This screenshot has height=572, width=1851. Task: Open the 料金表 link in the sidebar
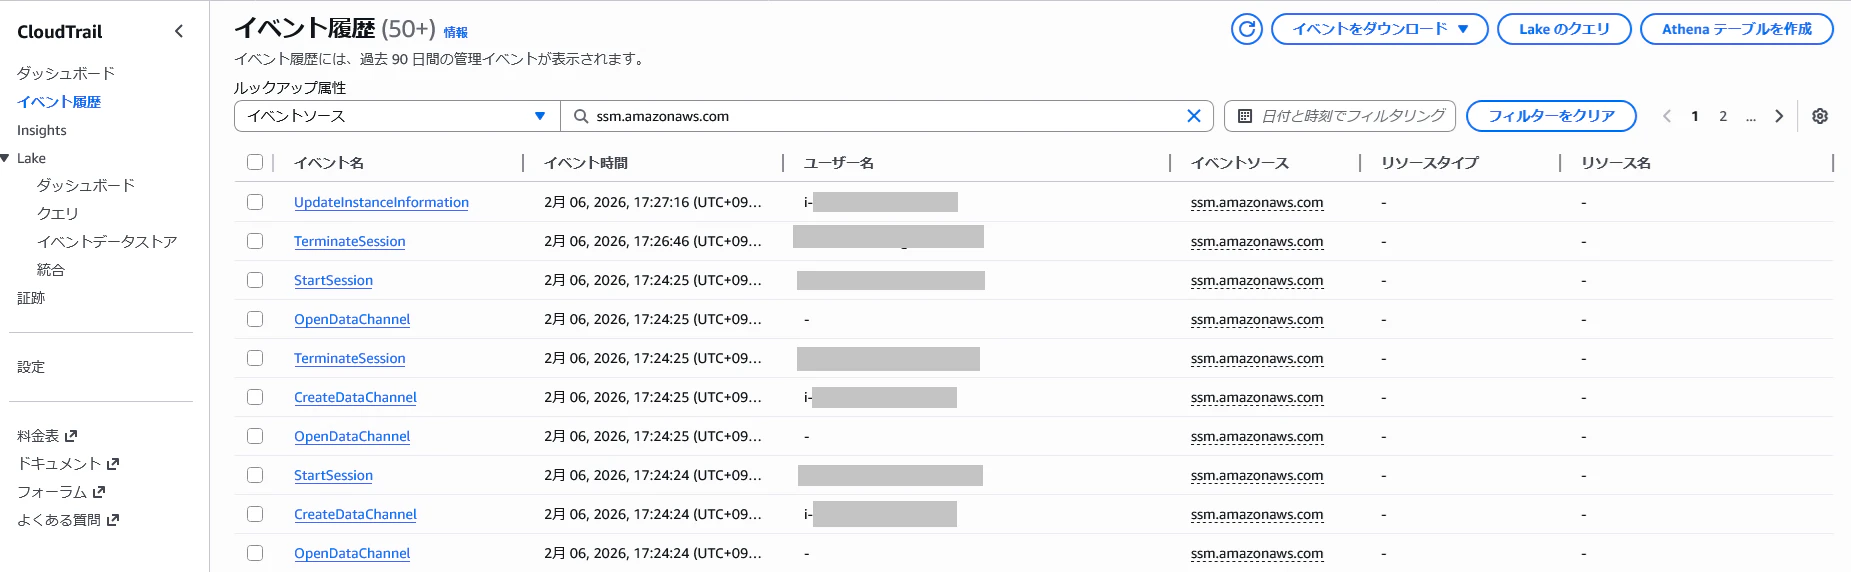(38, 436)
